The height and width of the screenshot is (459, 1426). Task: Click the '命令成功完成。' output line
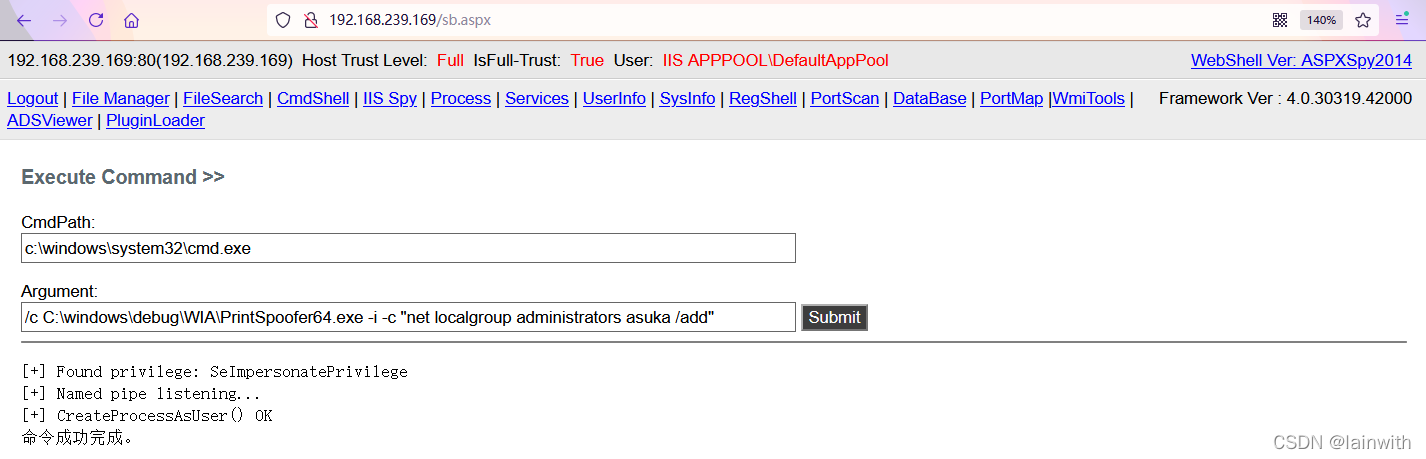(77, 438)
